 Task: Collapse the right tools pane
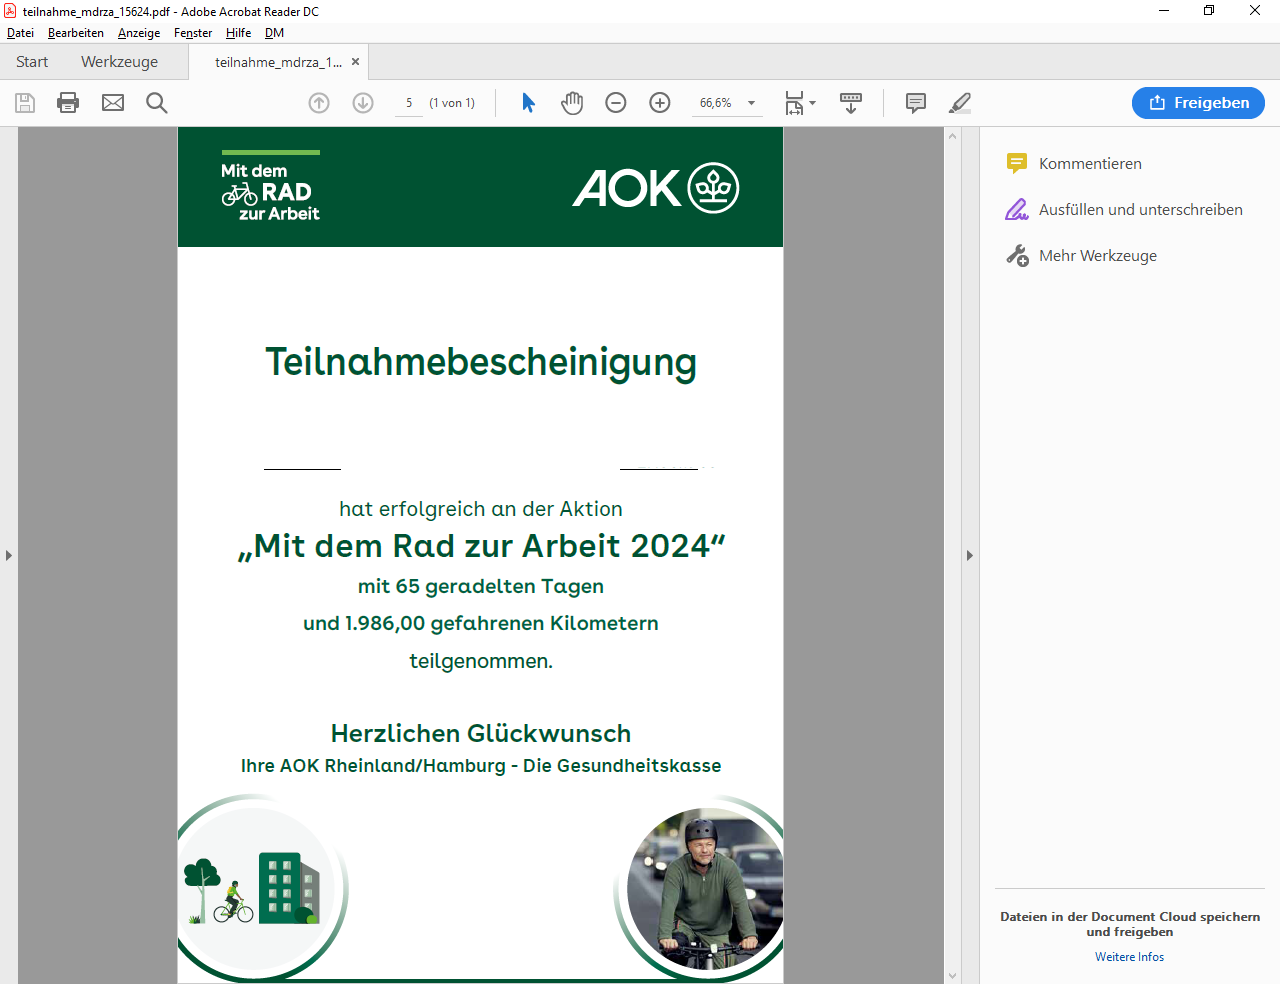(969, 555)
